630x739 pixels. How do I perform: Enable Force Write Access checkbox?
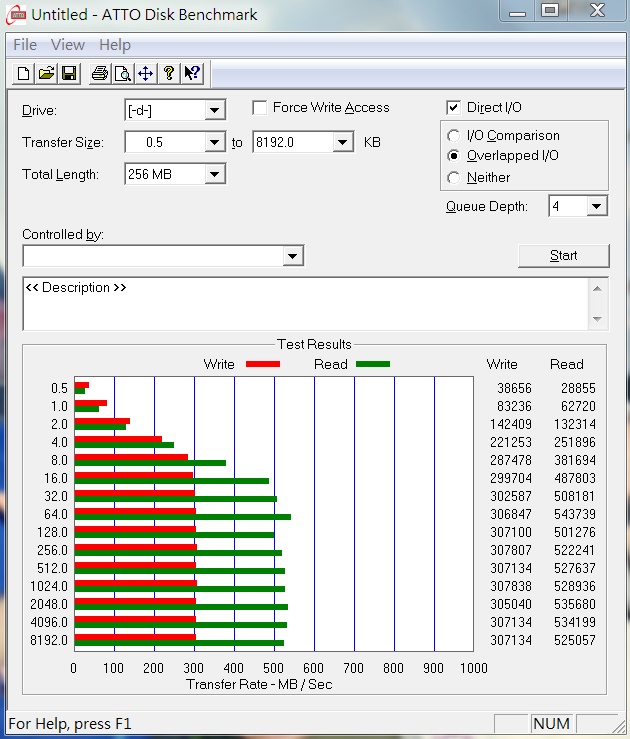point(259,108)
